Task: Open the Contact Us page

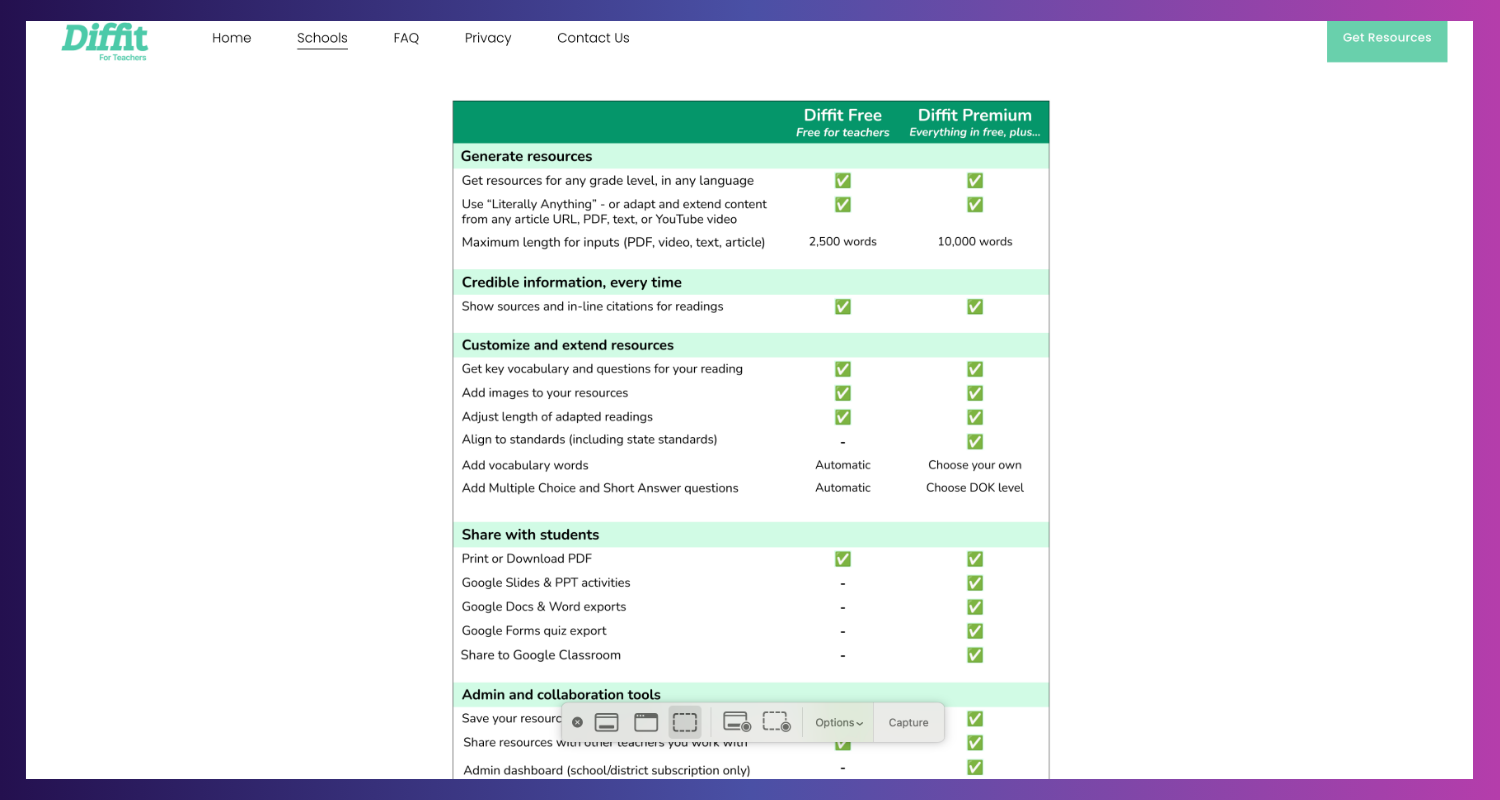Action: [x=593, y=38]
